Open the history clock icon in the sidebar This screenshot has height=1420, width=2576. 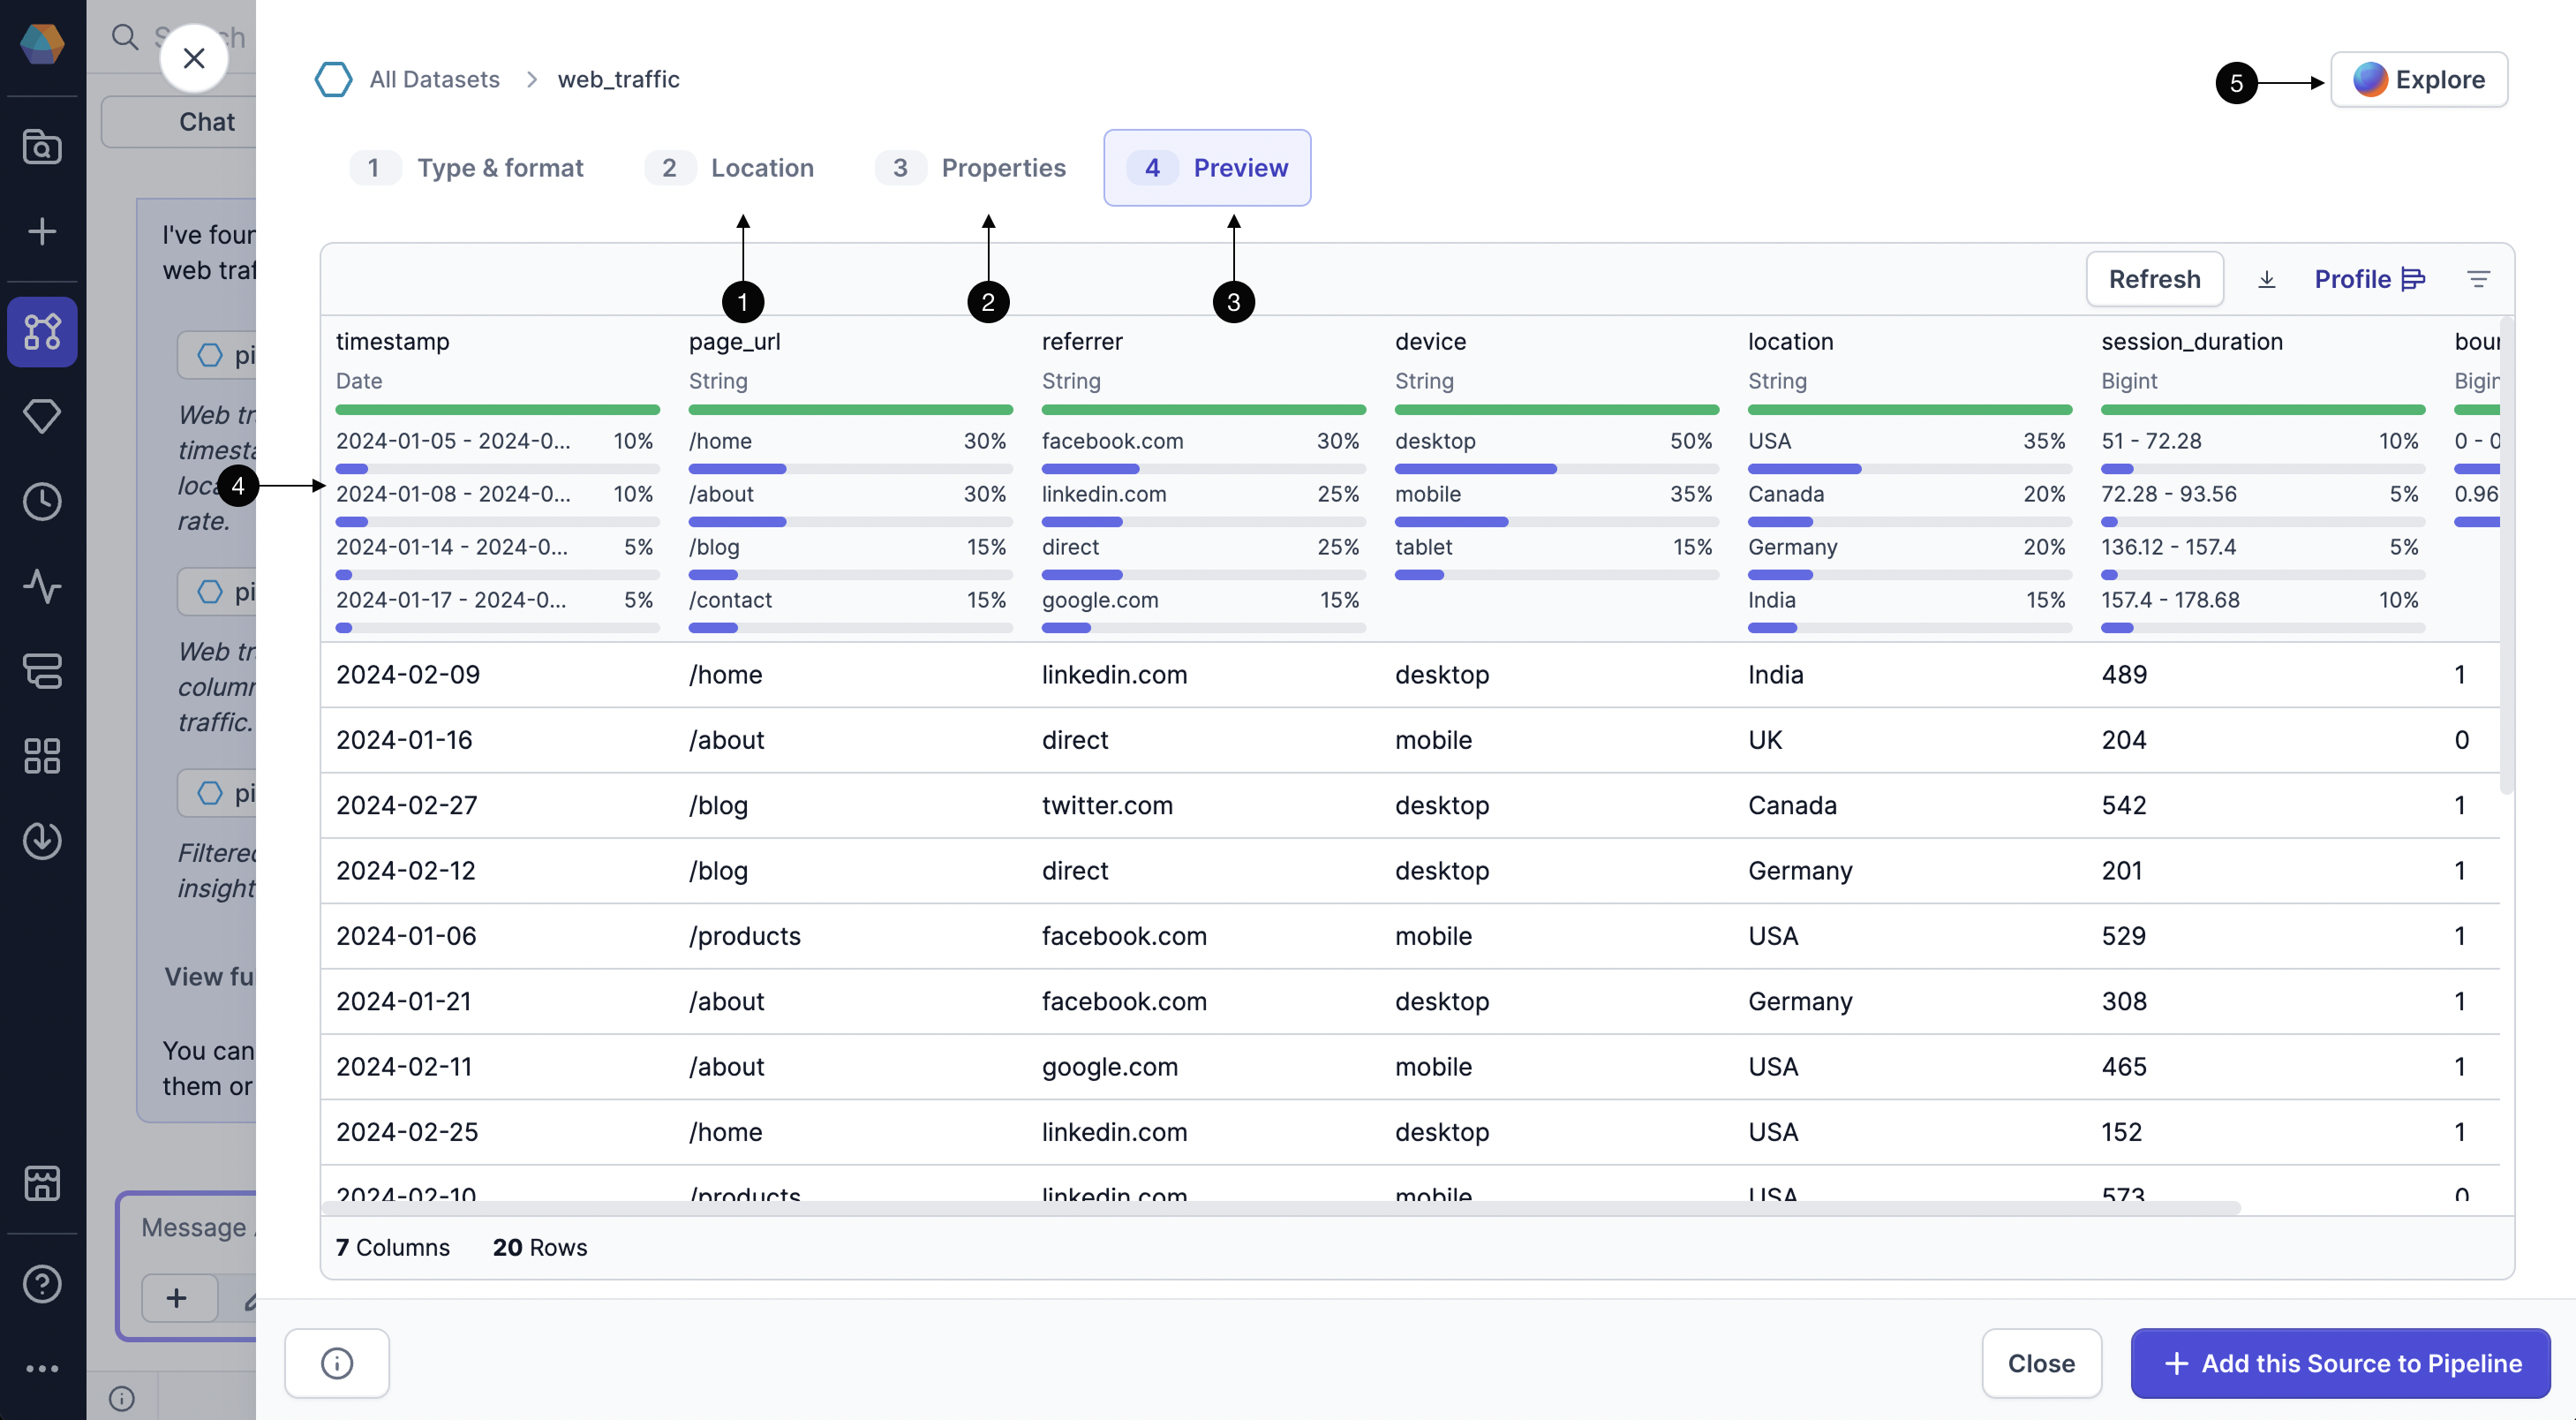pyautogui.click(x=42, y=502)
